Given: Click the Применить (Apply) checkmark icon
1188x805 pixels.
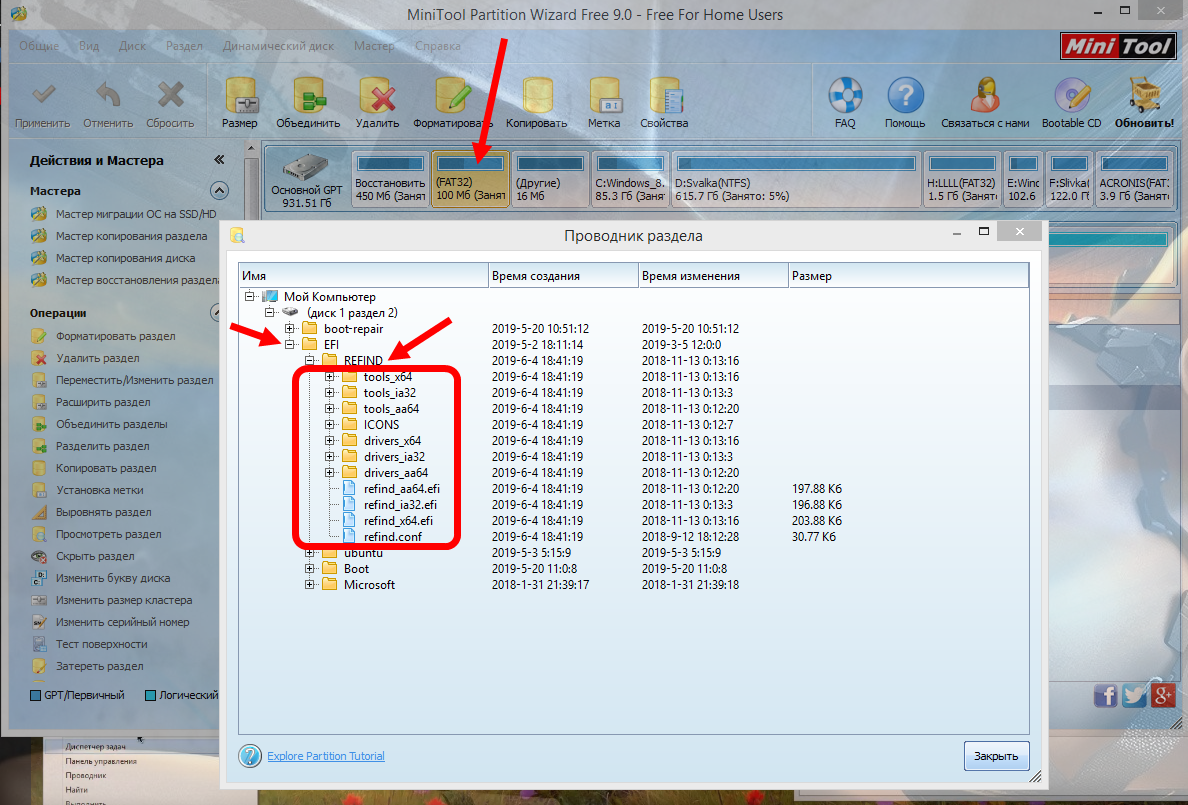Looking at the screenshot, I should (43, 95).
